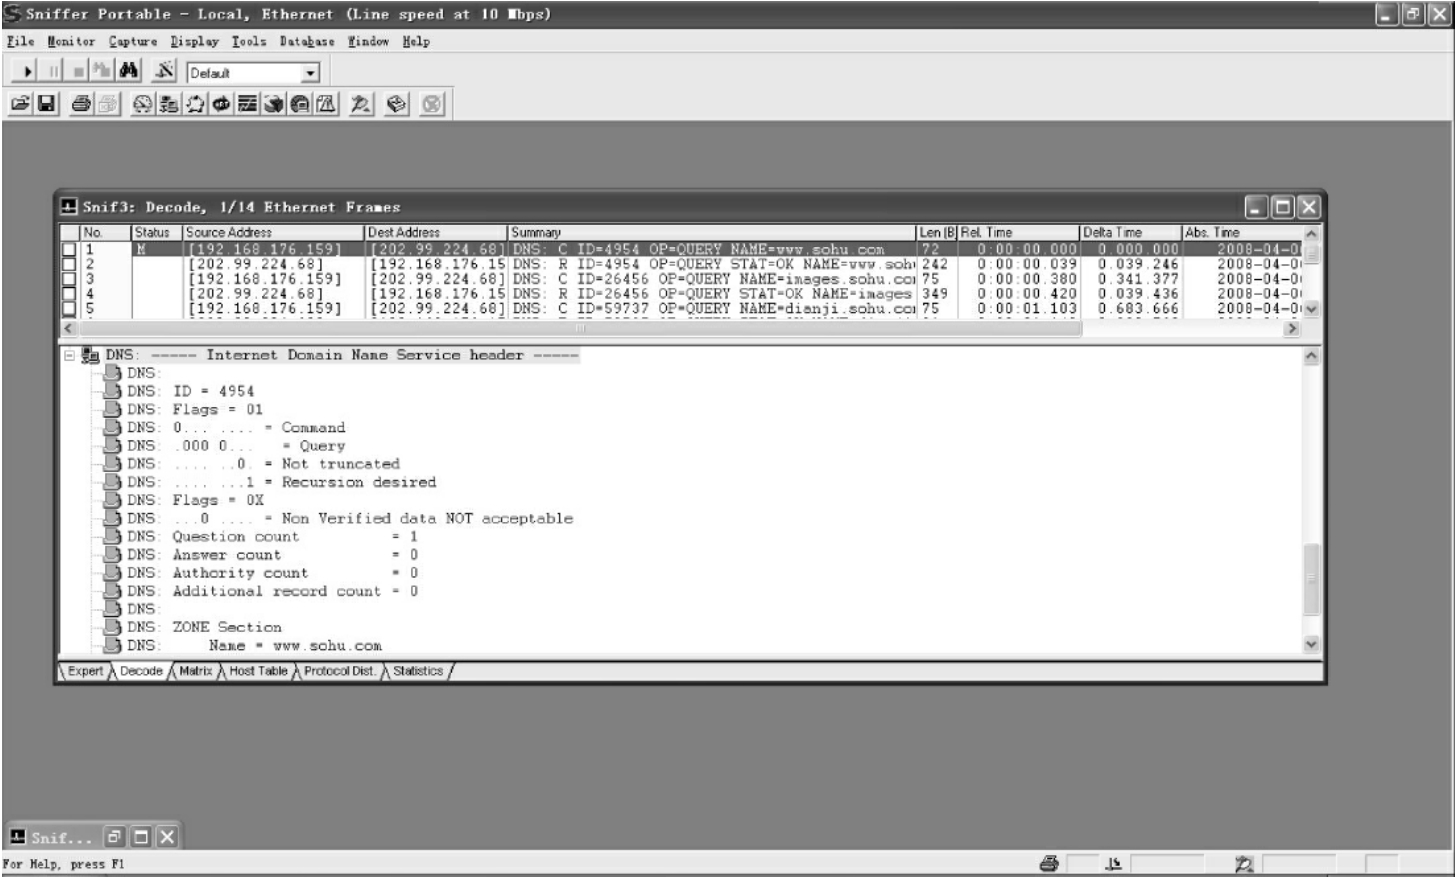Viewport: 1455px width, 877px height.
Task: Open the Matrix toolbar icon
Action: (x=195, y=104)
